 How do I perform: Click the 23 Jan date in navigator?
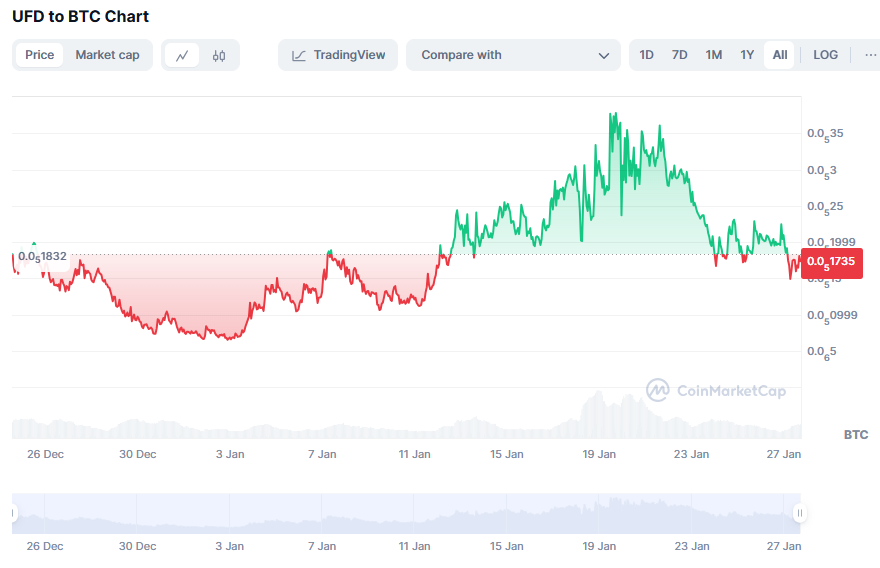[x=691, y=546]
